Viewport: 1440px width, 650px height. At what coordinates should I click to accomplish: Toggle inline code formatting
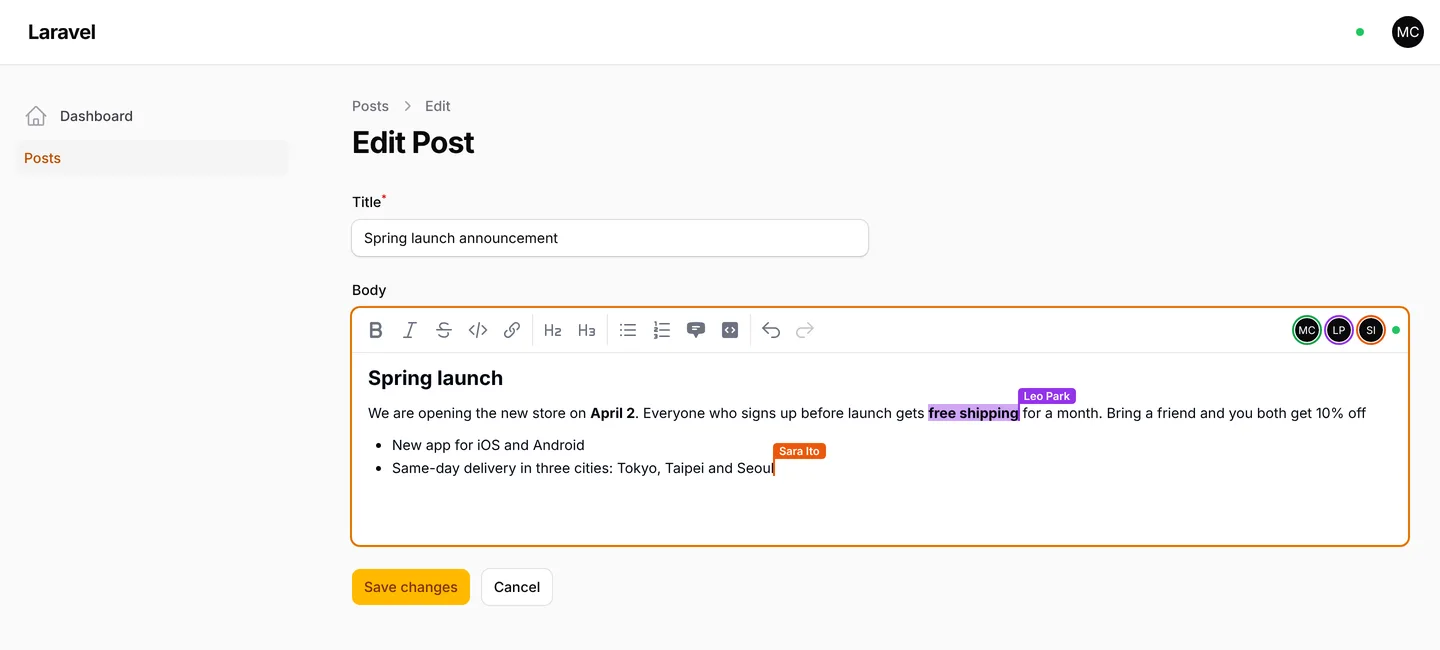pyautogui.click(x=478, y=330)
